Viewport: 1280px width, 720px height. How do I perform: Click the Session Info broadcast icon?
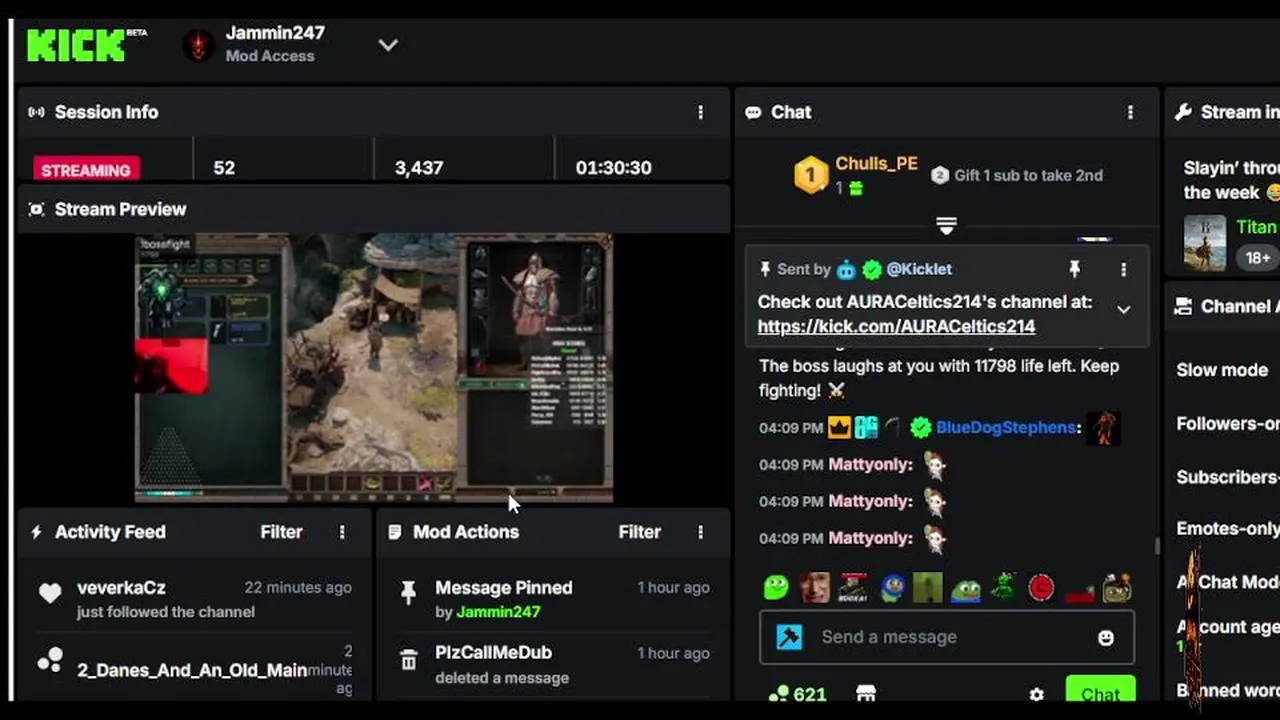point(37,112)
